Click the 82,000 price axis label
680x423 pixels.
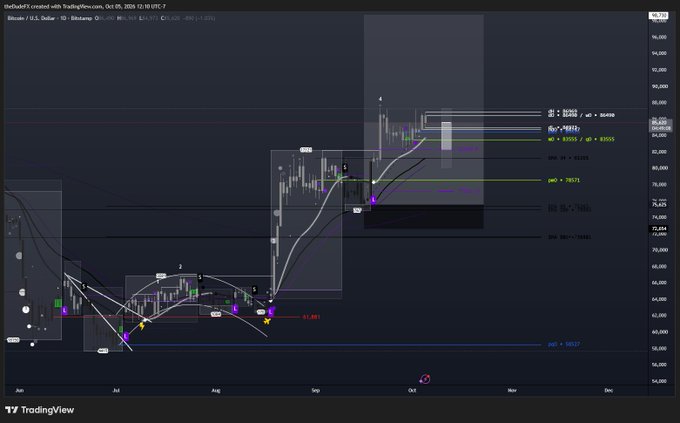[x=659, y=152]
